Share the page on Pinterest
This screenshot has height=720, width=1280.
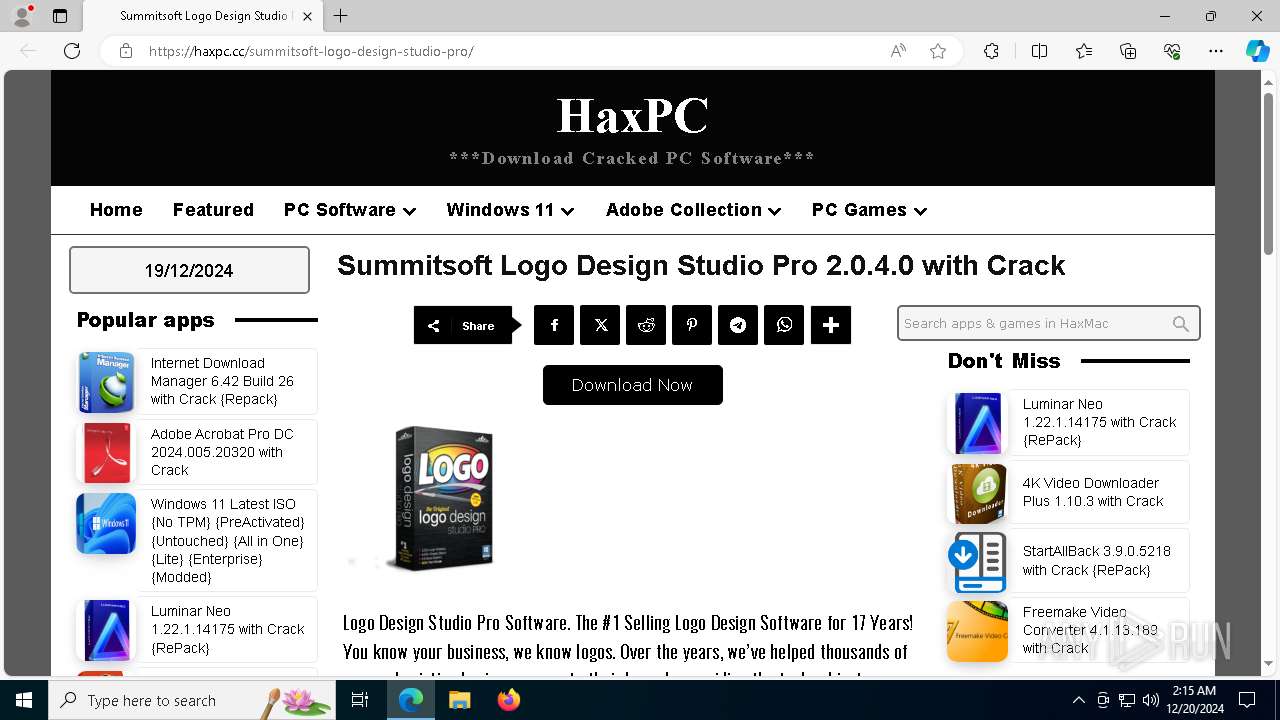coord(692,325)
